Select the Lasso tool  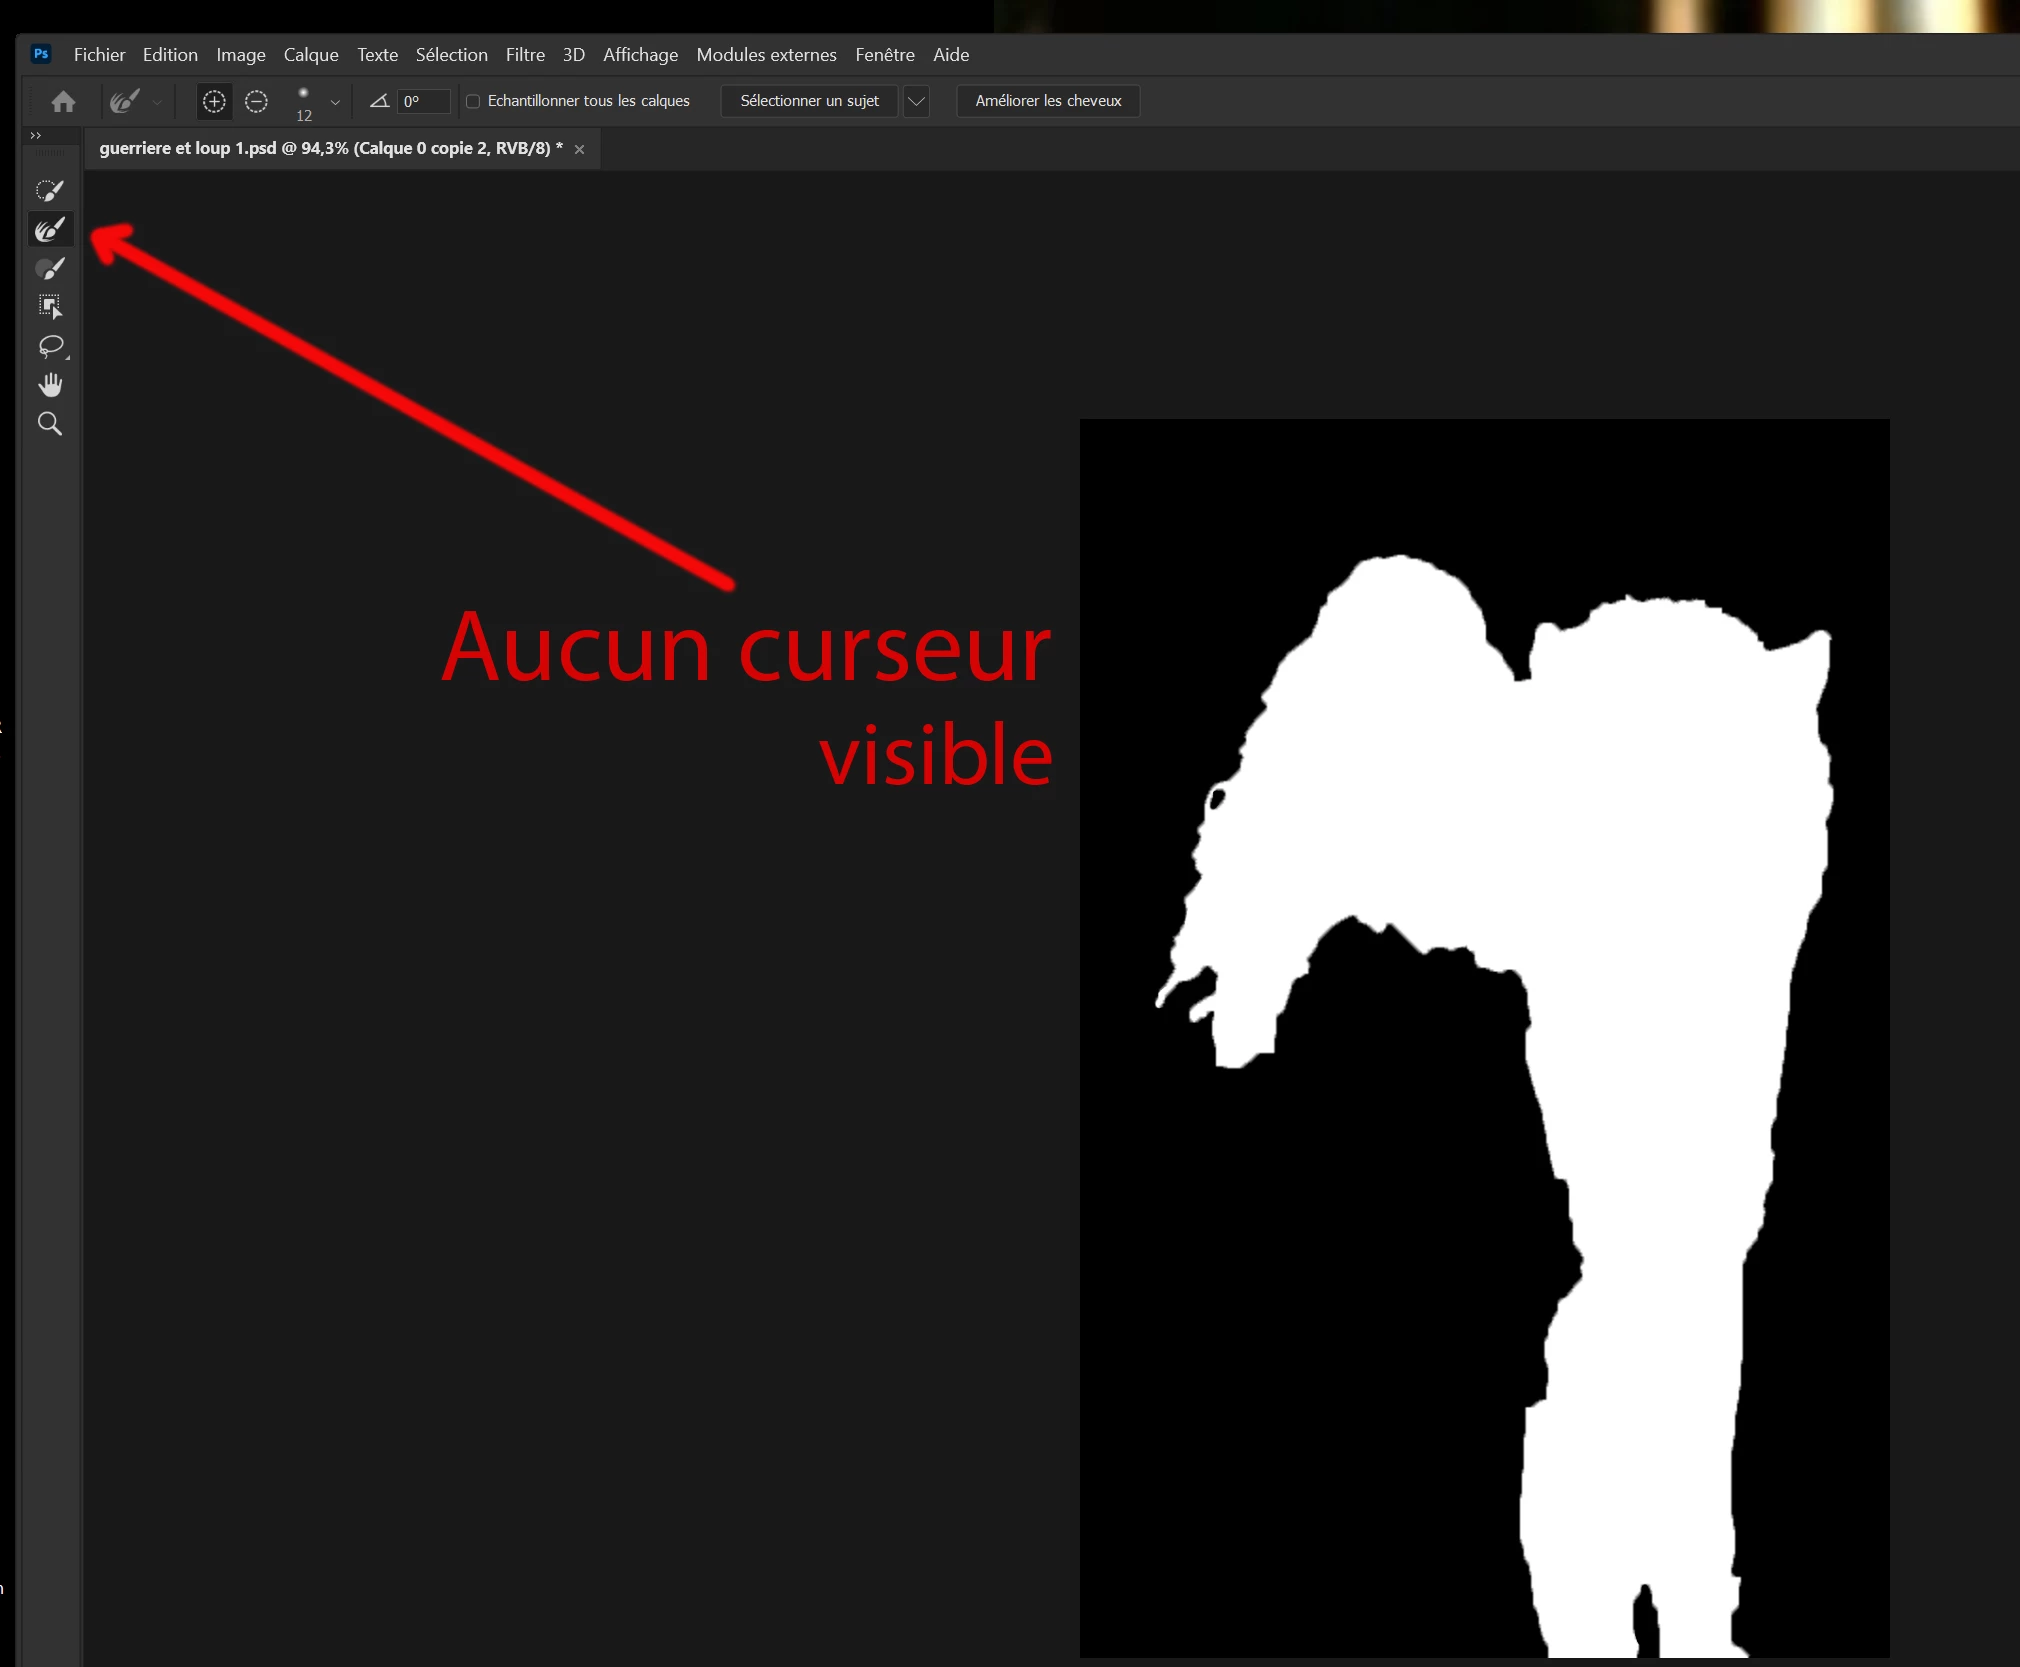click(x=49, y=346)
